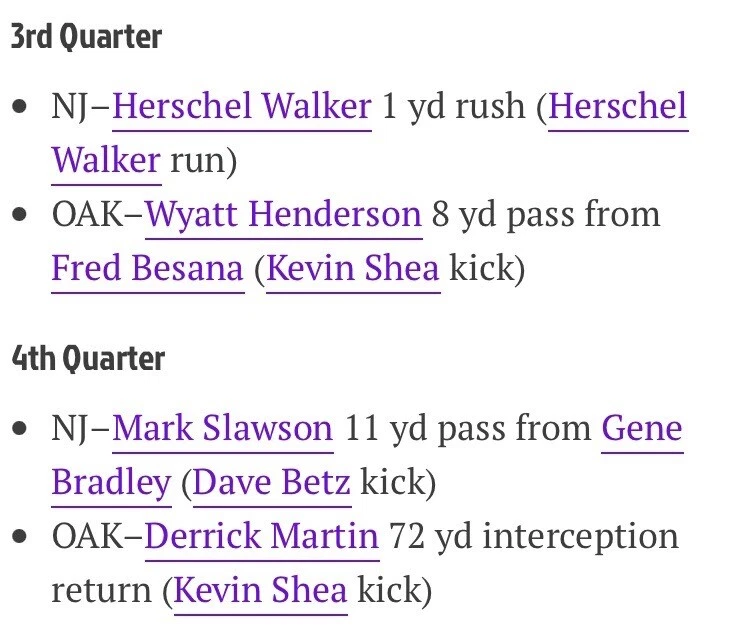Click bullet beside OAK Derrick Martin entry
Image resolution: width=749 pixels, height=635 pixels.
coord(21,538)
